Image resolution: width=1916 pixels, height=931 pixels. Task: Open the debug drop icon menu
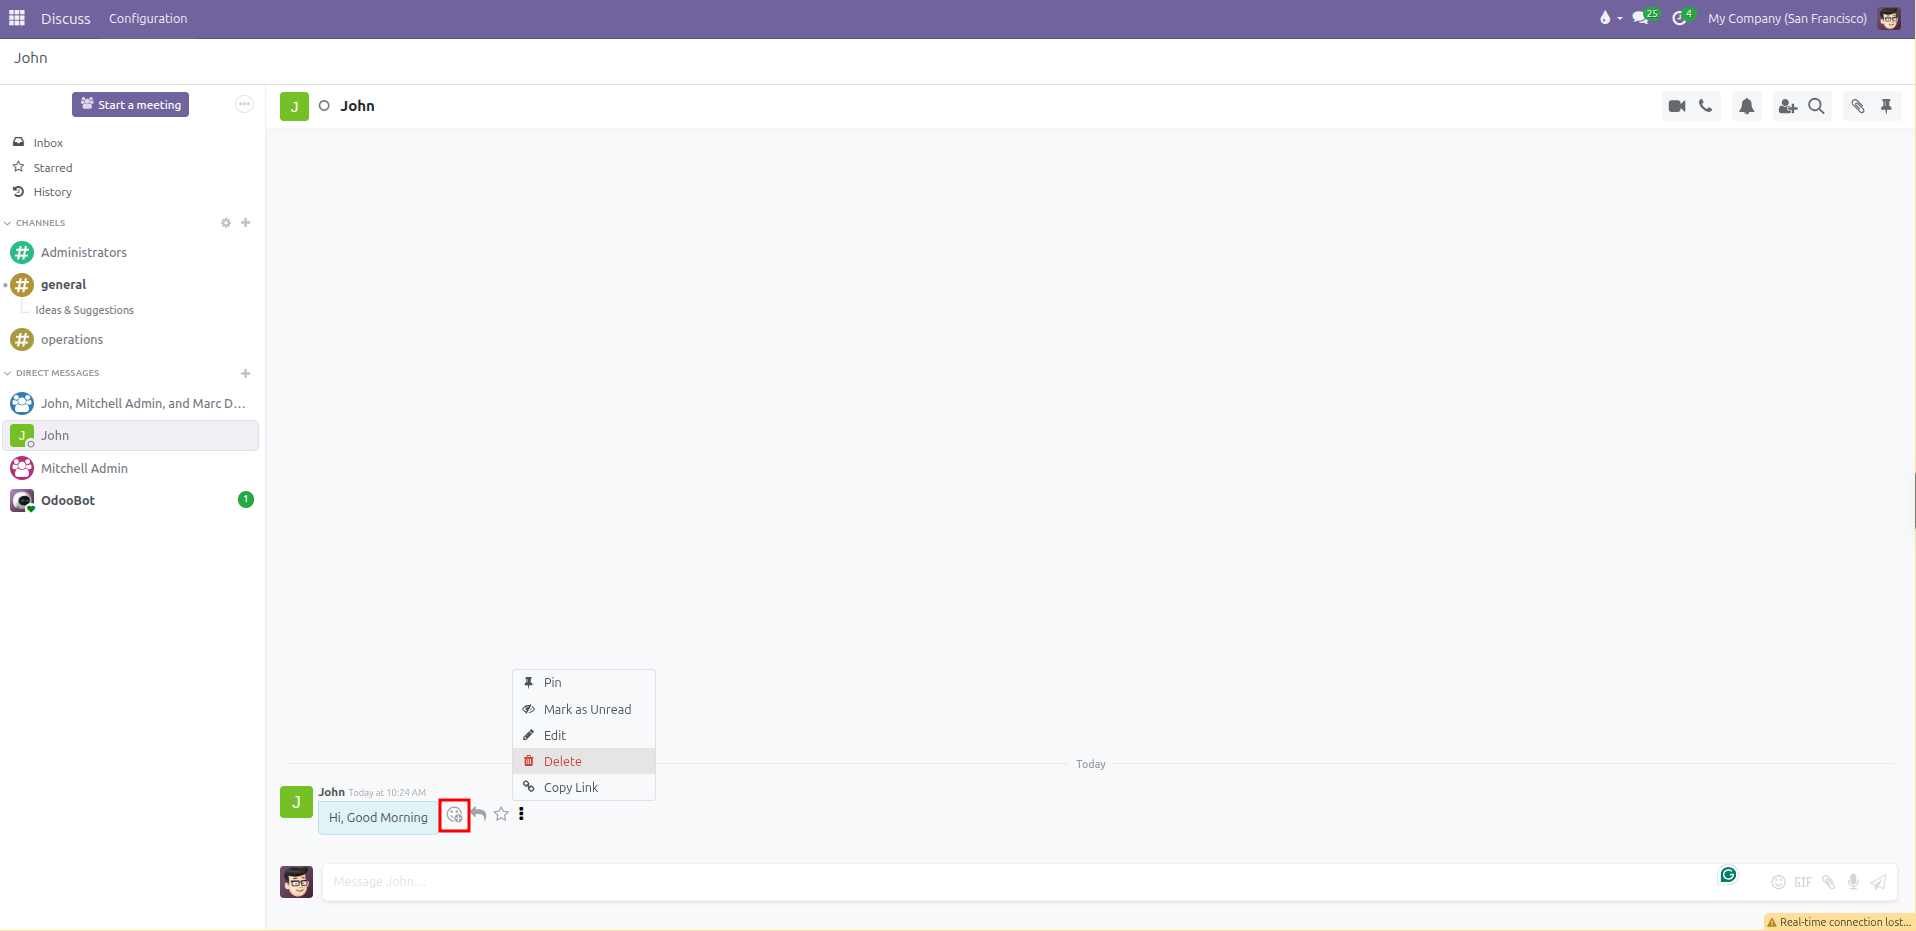pyautogui.click(x=1609, y=18)
